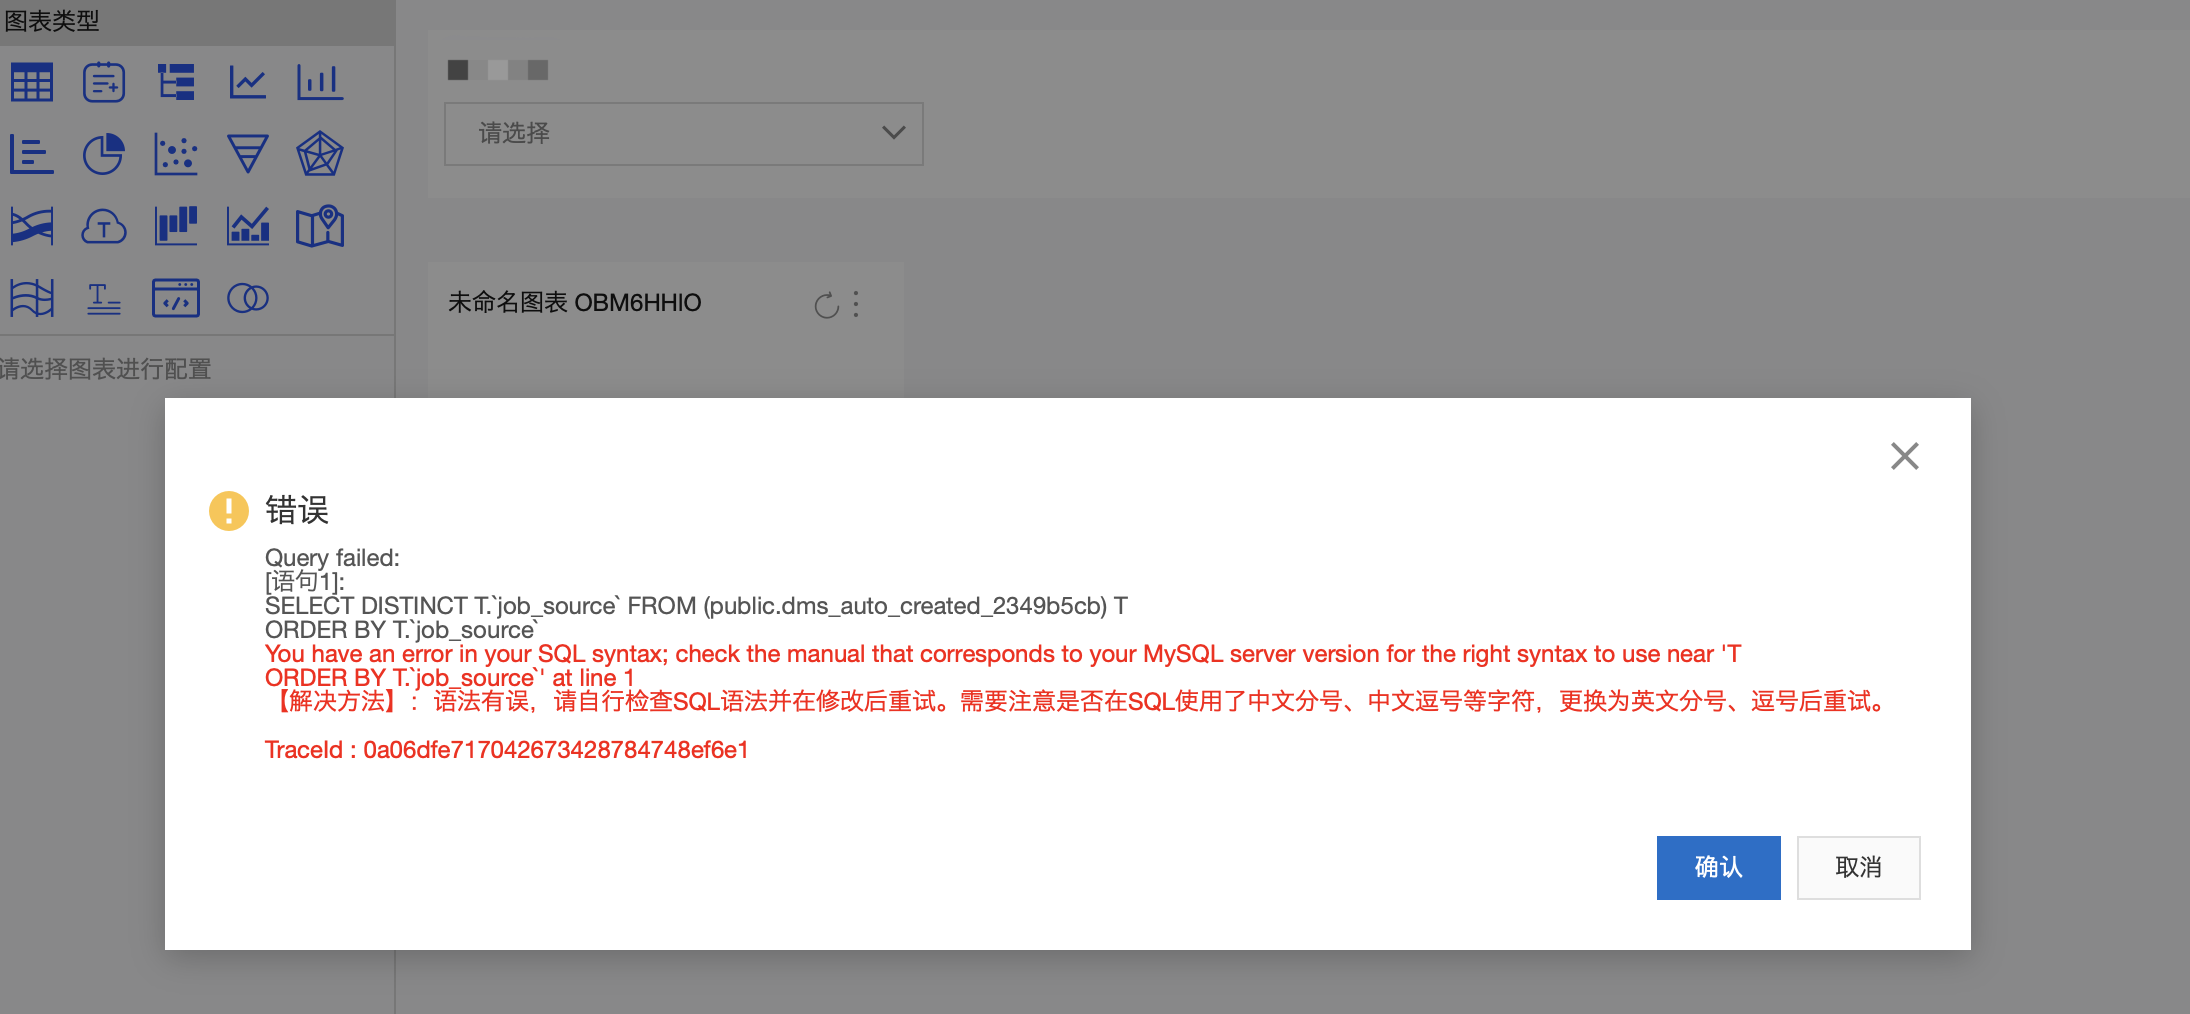Click the 取消 button
The width and height of the screenshot is (2190, 1014).
[1859, 868]
